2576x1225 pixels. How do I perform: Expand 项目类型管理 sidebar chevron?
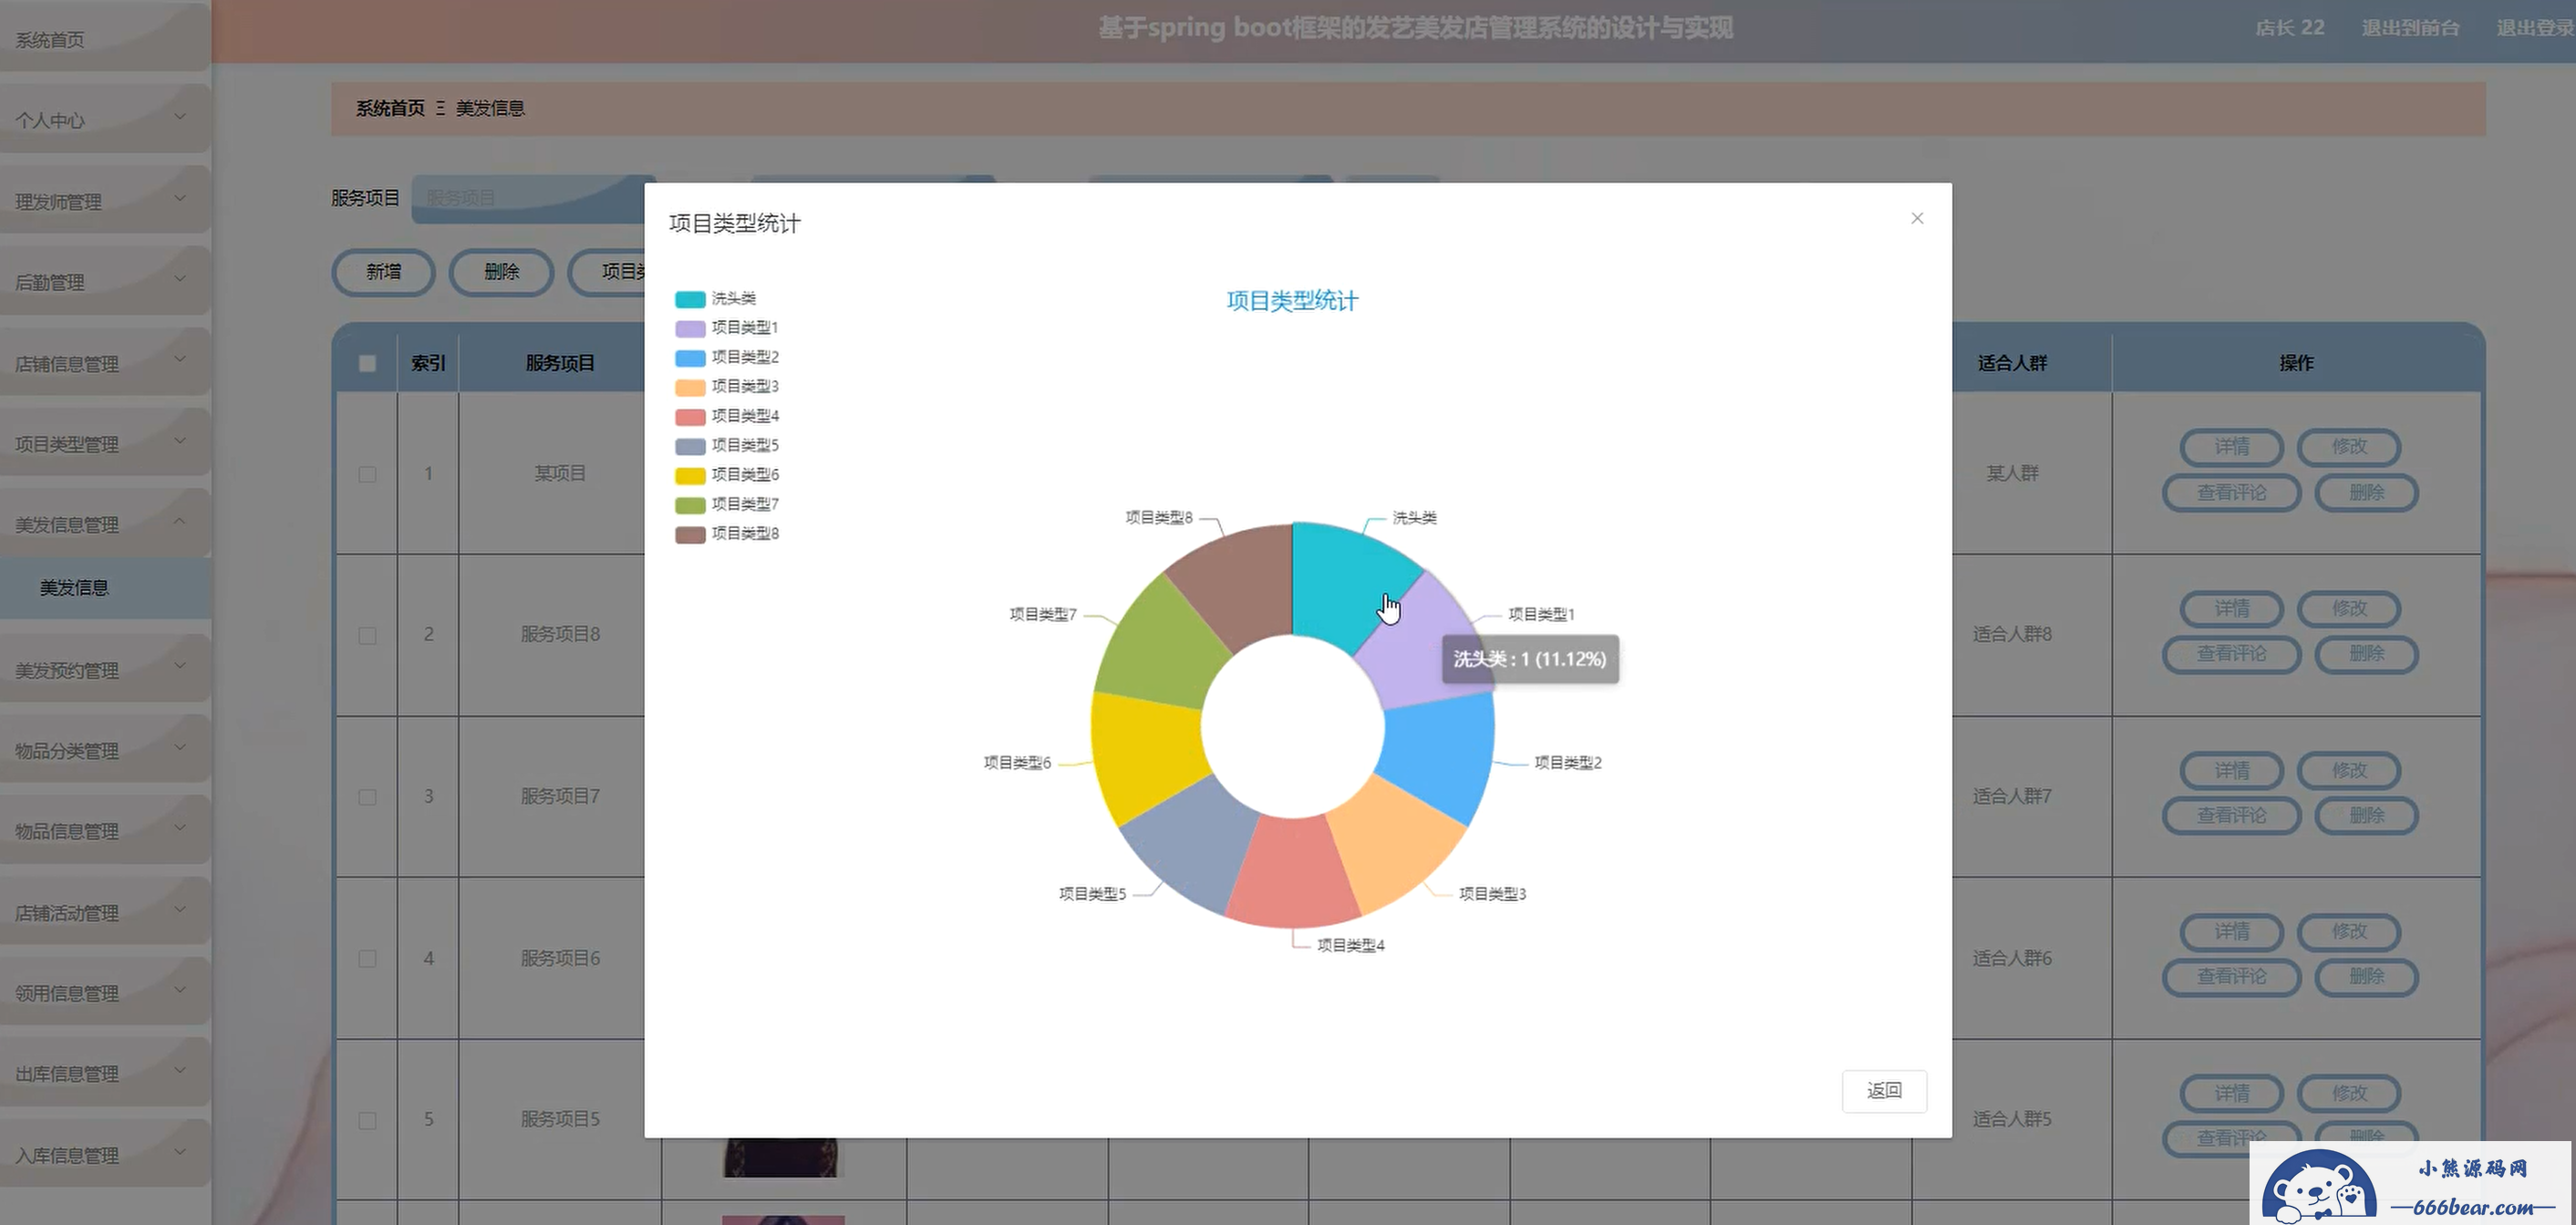click(x=180, y=441)
